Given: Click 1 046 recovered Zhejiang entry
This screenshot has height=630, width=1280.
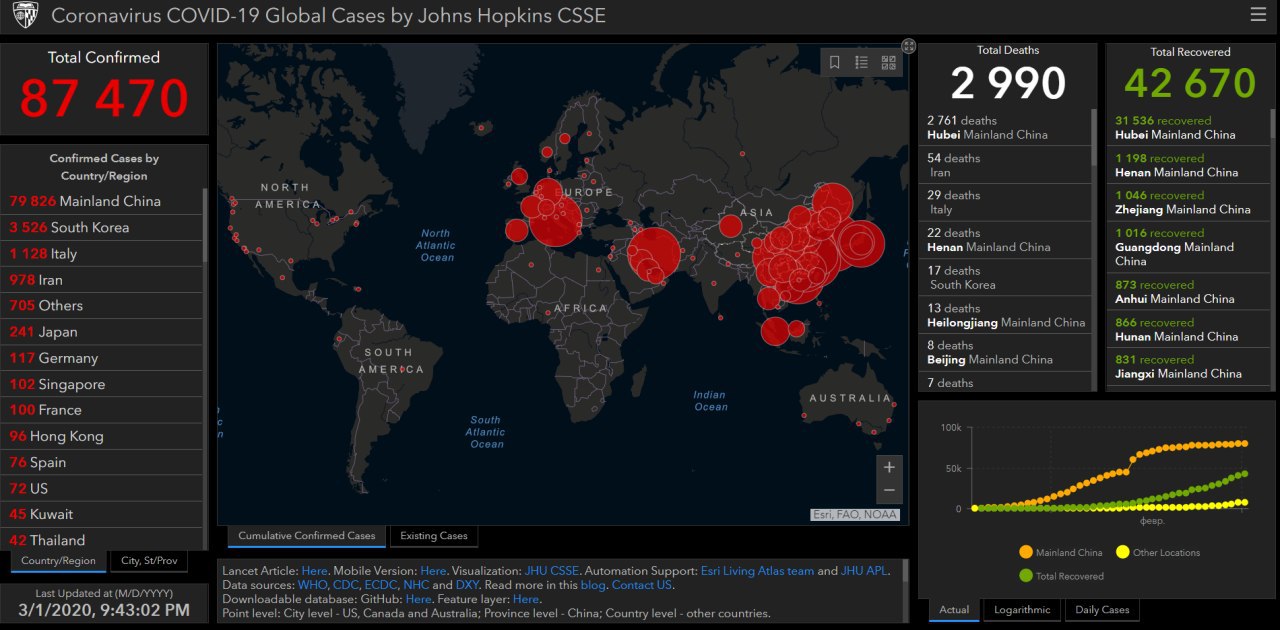Looking at the screenshot, I should tap(1190, 202).
